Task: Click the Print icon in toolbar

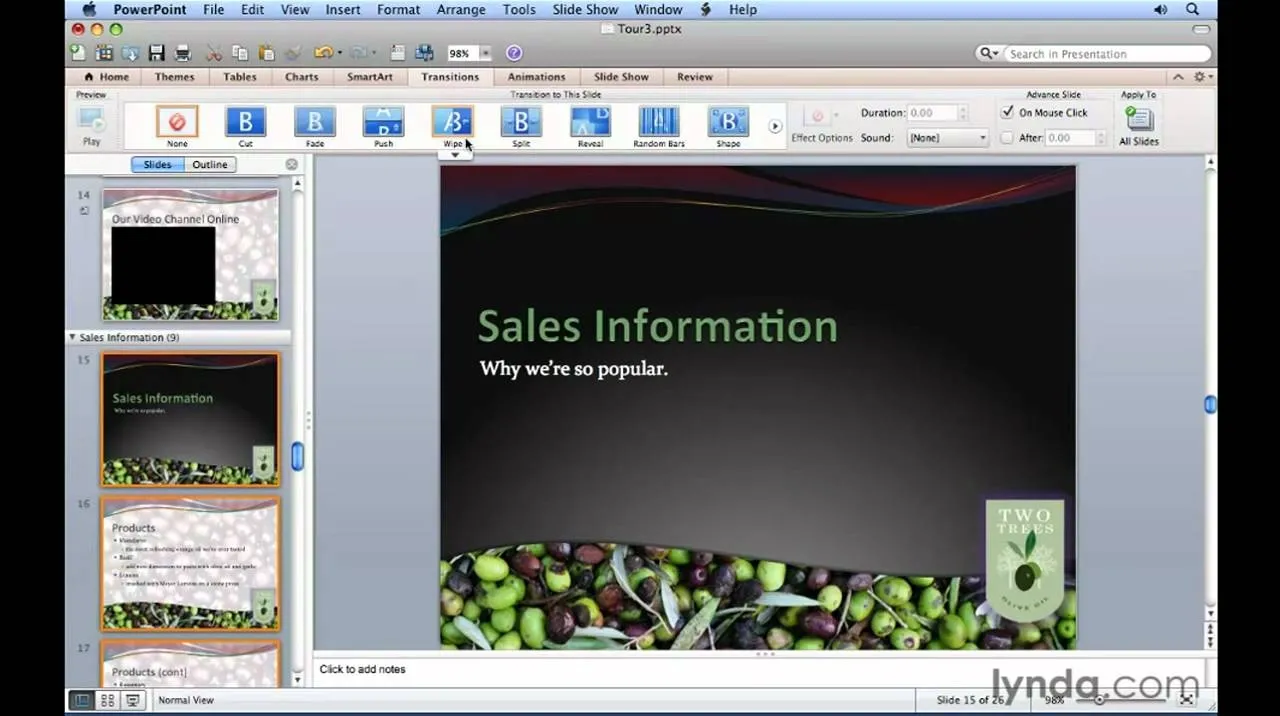Action: click(x=182, y=53)
